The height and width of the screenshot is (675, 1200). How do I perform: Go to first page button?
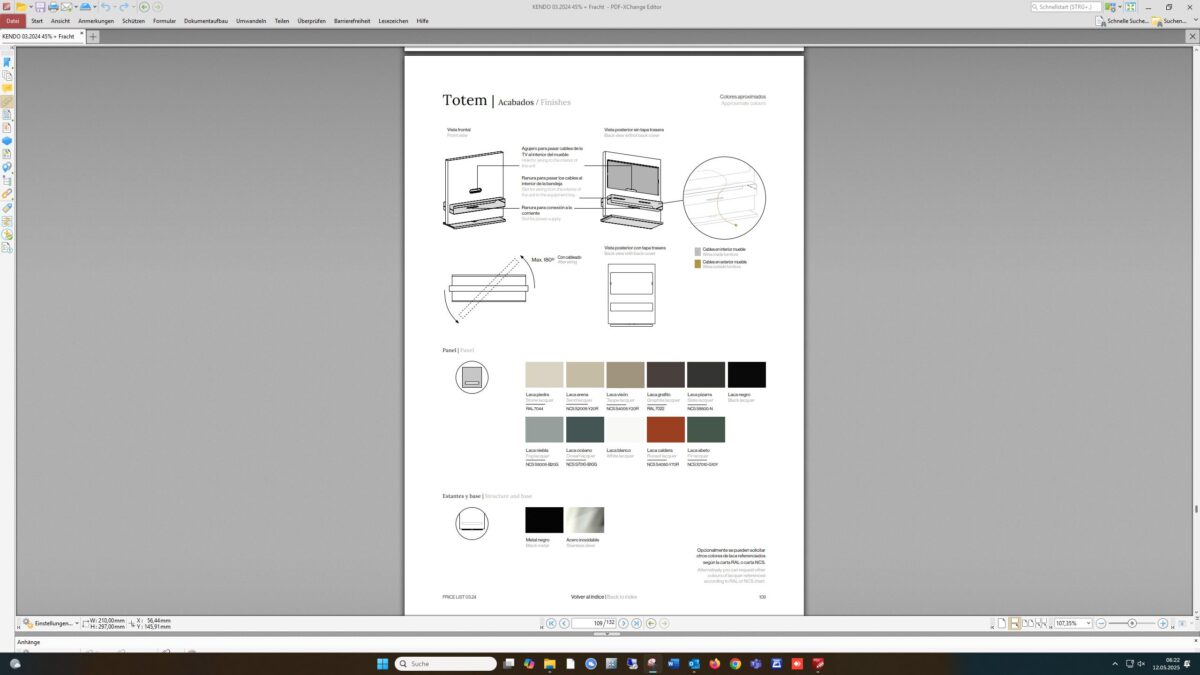pyautogui.click(x=551, y=623)
